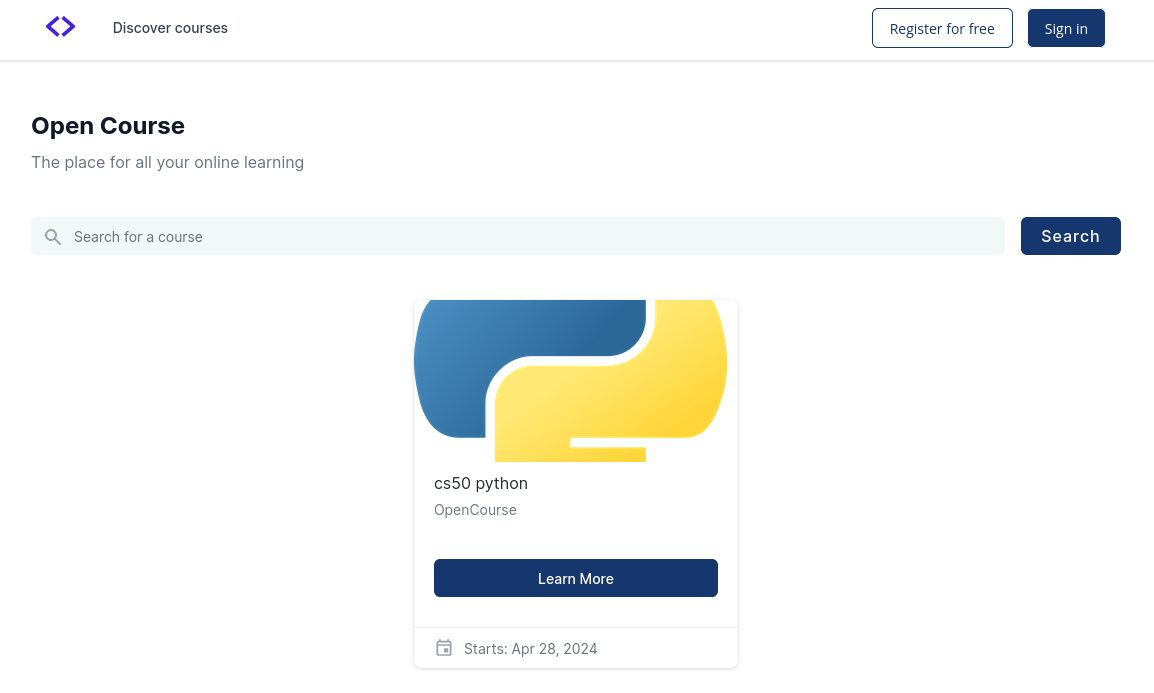Click the Open Course page heading

107,126
